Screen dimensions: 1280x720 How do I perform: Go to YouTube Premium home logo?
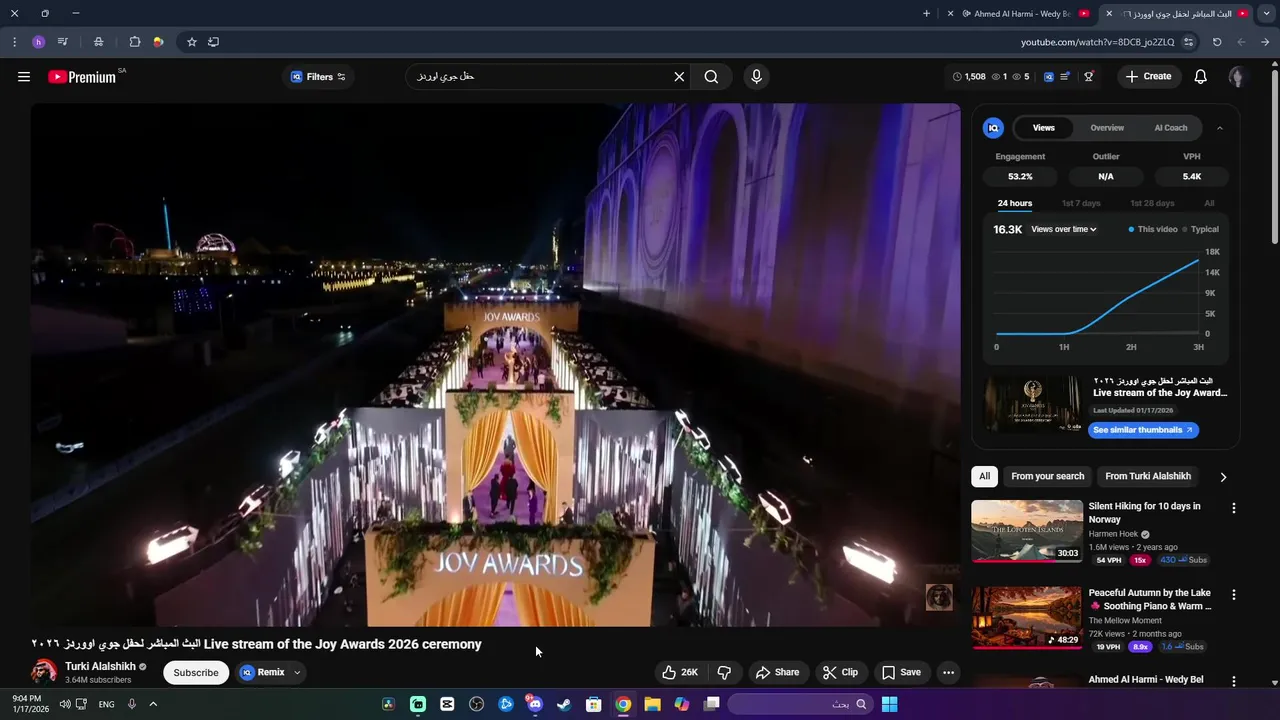click(x=82, y=77)
